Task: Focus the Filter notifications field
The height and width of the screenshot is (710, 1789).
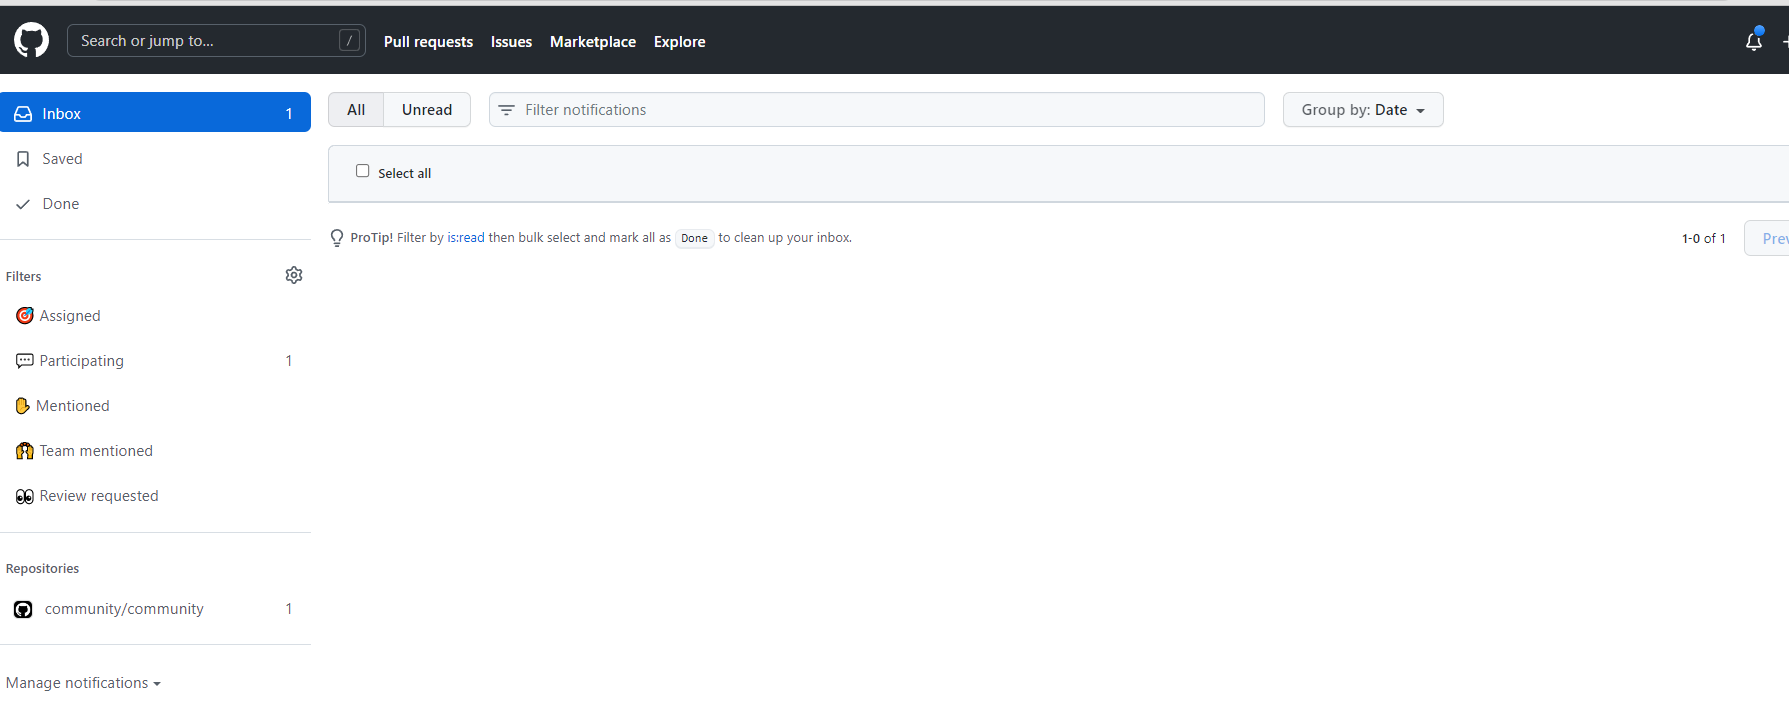Action: pos(877,110)
